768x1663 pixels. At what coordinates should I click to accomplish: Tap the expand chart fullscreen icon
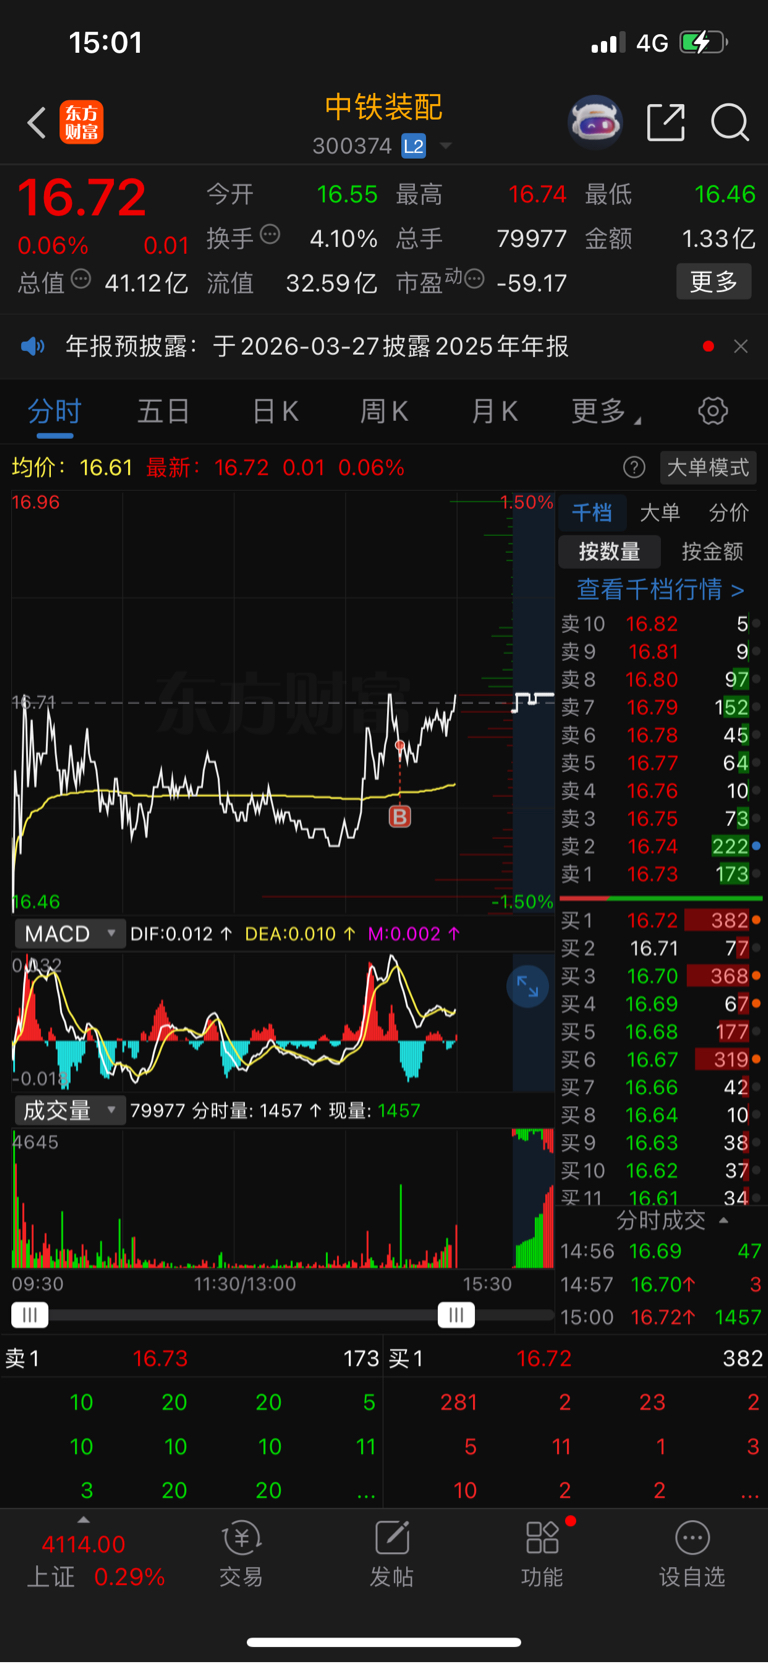(x=528, y=988)
